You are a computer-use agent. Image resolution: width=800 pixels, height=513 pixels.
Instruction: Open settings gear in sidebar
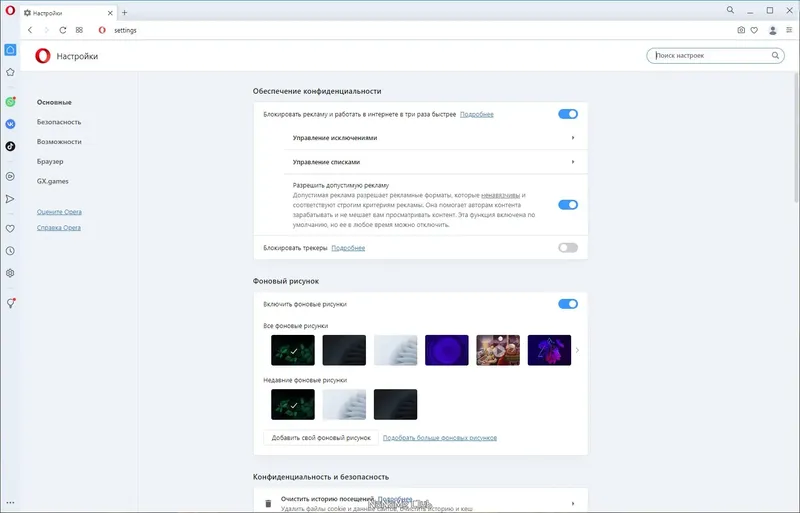(x=10, y=273)
